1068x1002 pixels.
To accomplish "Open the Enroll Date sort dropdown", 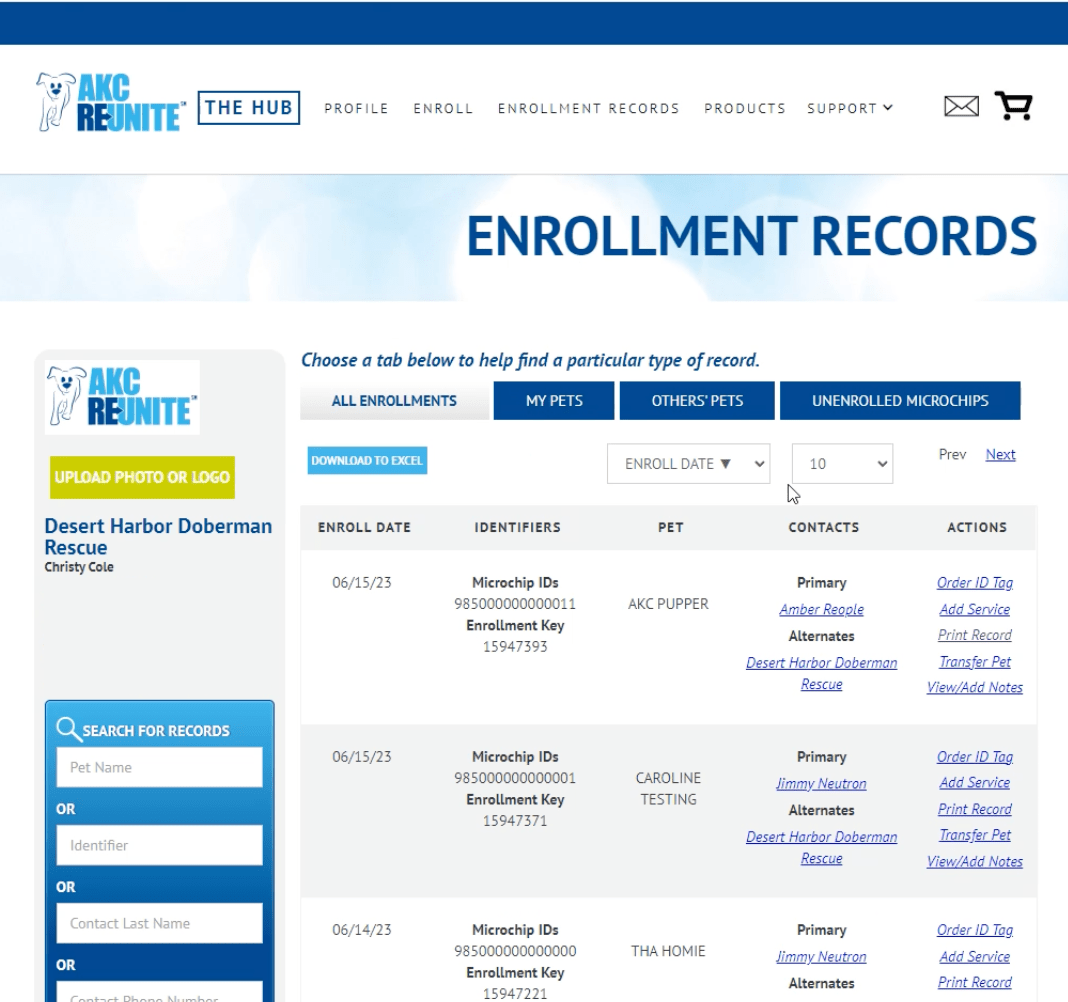I will point(688,463).
